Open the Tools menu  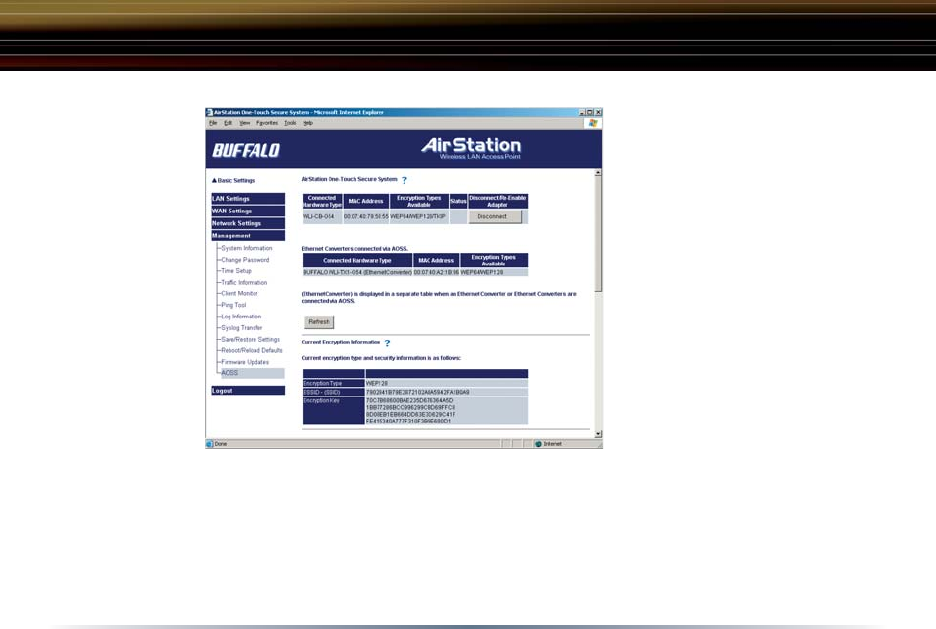[x=290, y=123]
